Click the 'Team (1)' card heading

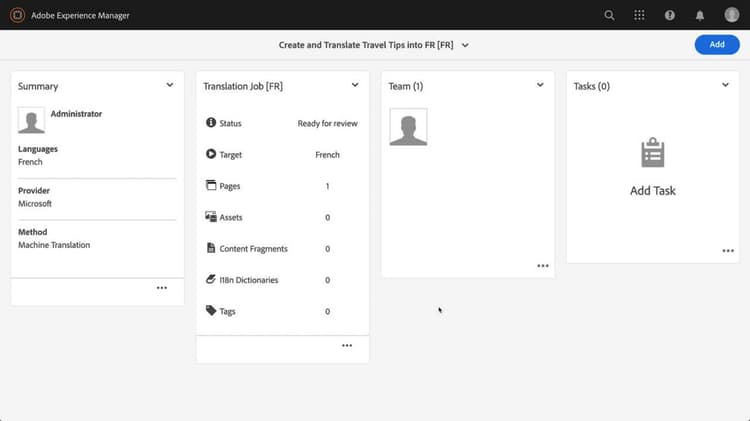[x=406, y=86]
